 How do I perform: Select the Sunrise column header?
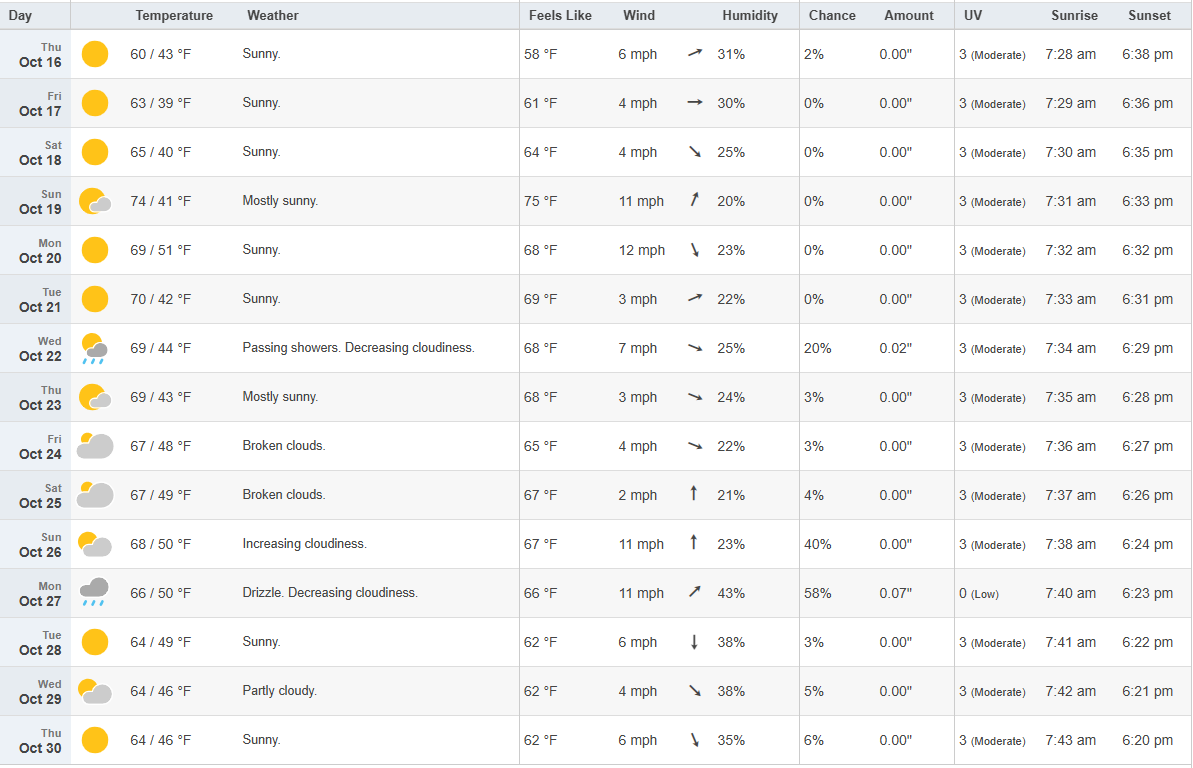(1074, 15)
